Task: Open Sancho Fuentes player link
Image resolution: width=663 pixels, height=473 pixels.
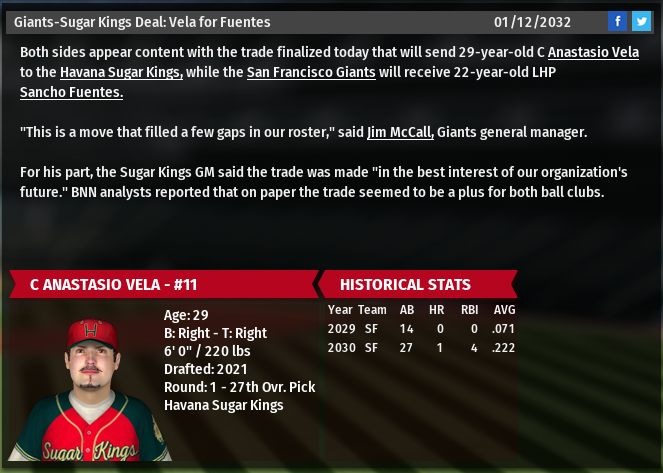Action: click(x=71, y=92)
